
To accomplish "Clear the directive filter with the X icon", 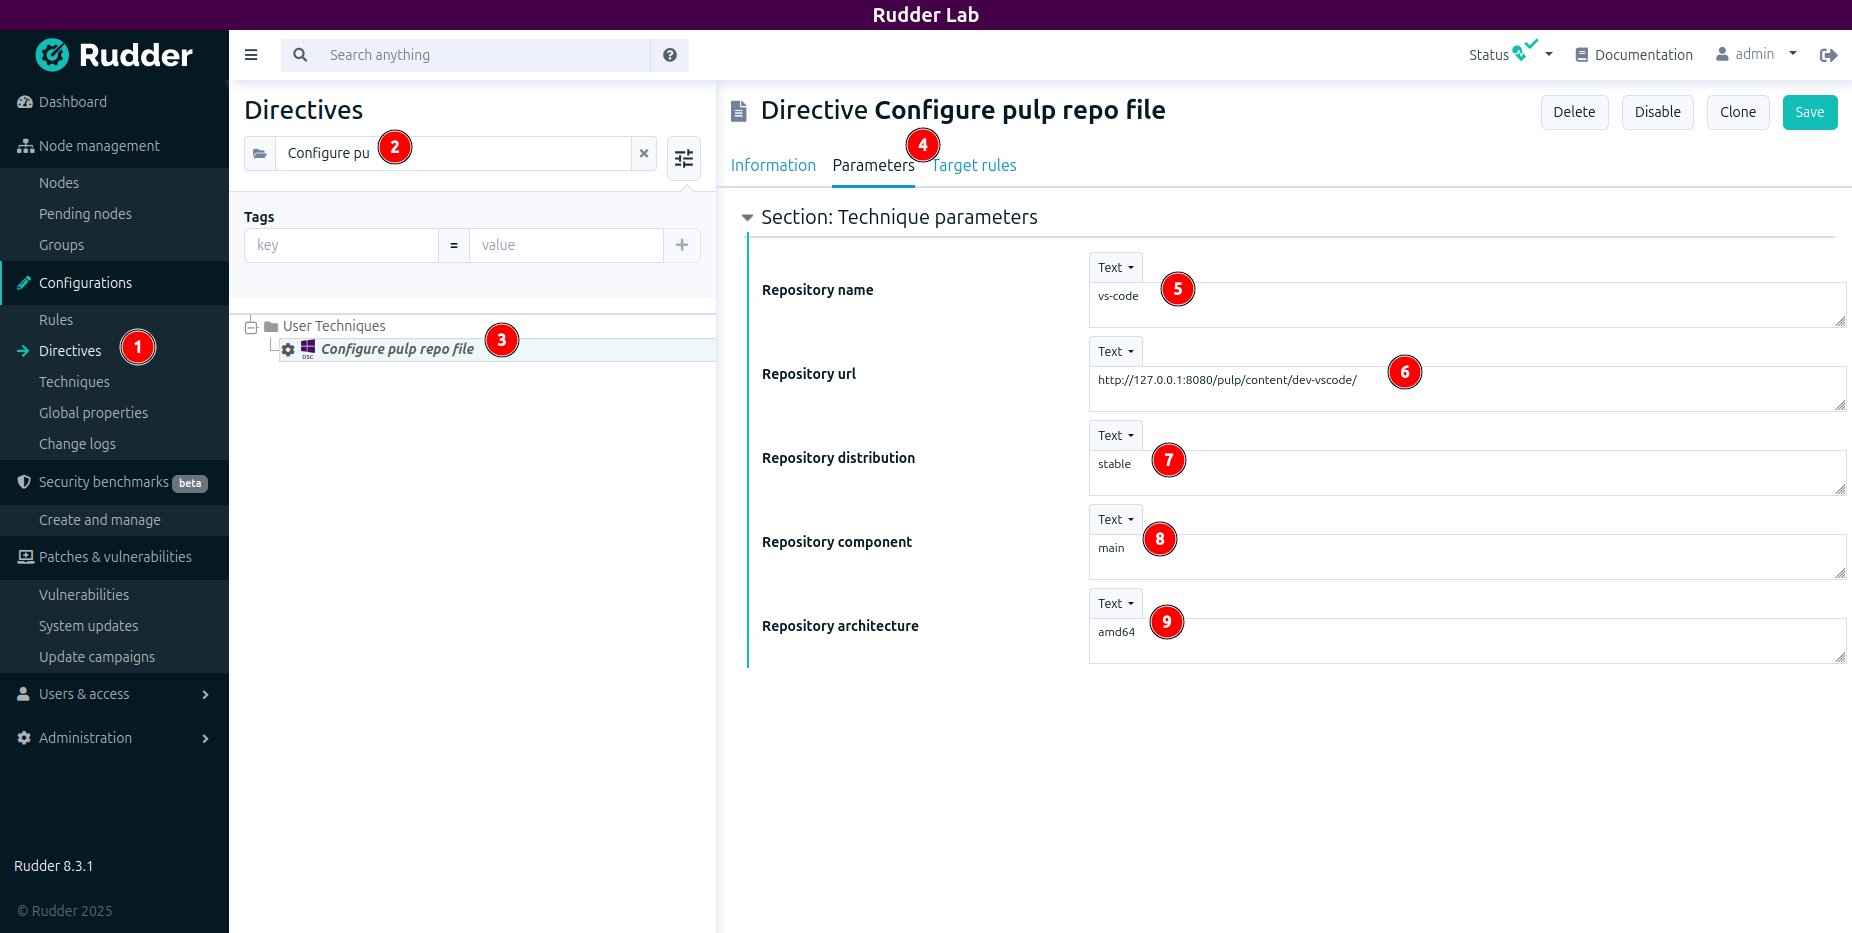I will coord(644,153).
